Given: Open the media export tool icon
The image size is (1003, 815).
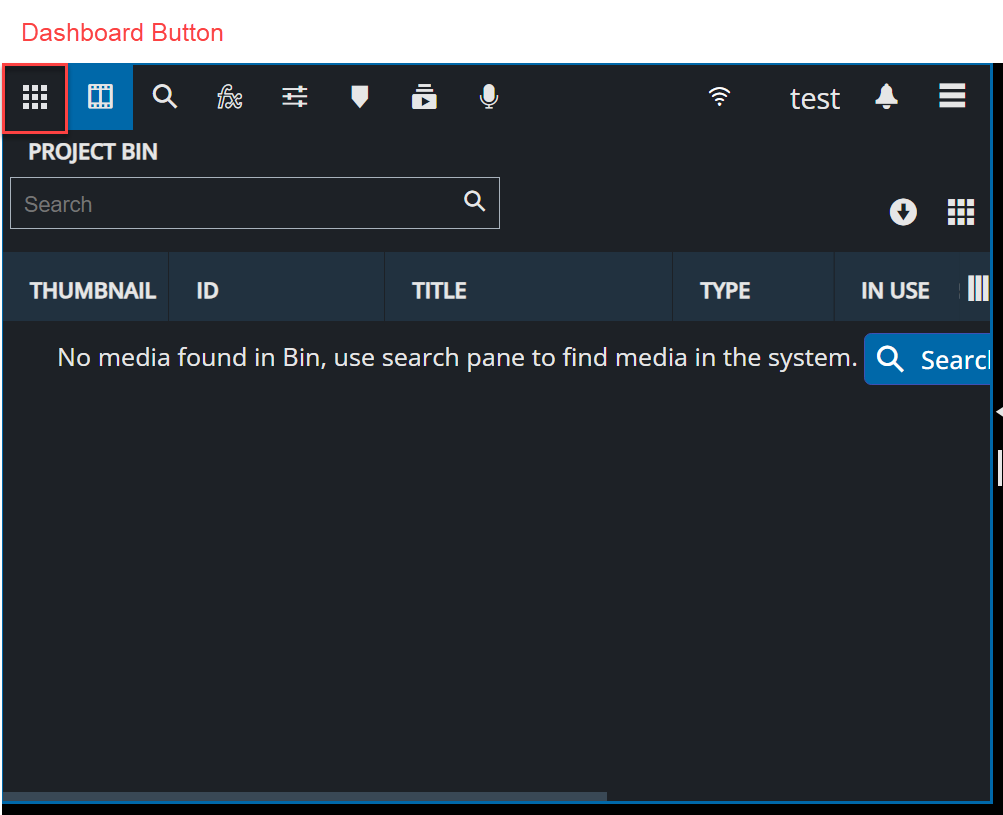Looking at the screenshot, I should pos(424,97).
